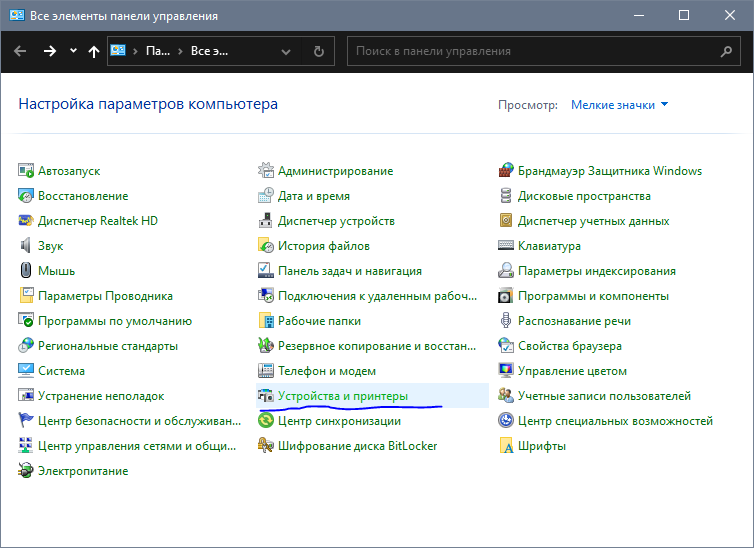Open the Автозапуск icon
The width and height of the screenshot is (754, 548).
(25, 171)
